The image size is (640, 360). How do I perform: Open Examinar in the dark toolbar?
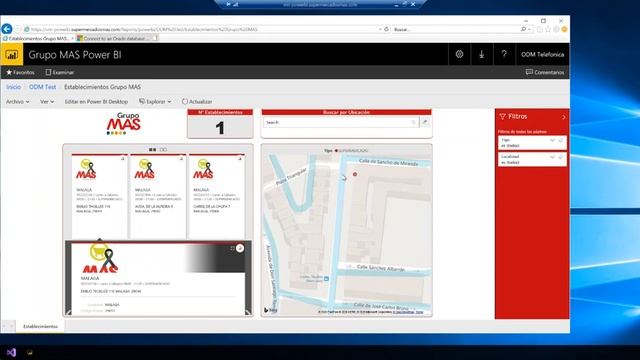[x=60, y=72]
